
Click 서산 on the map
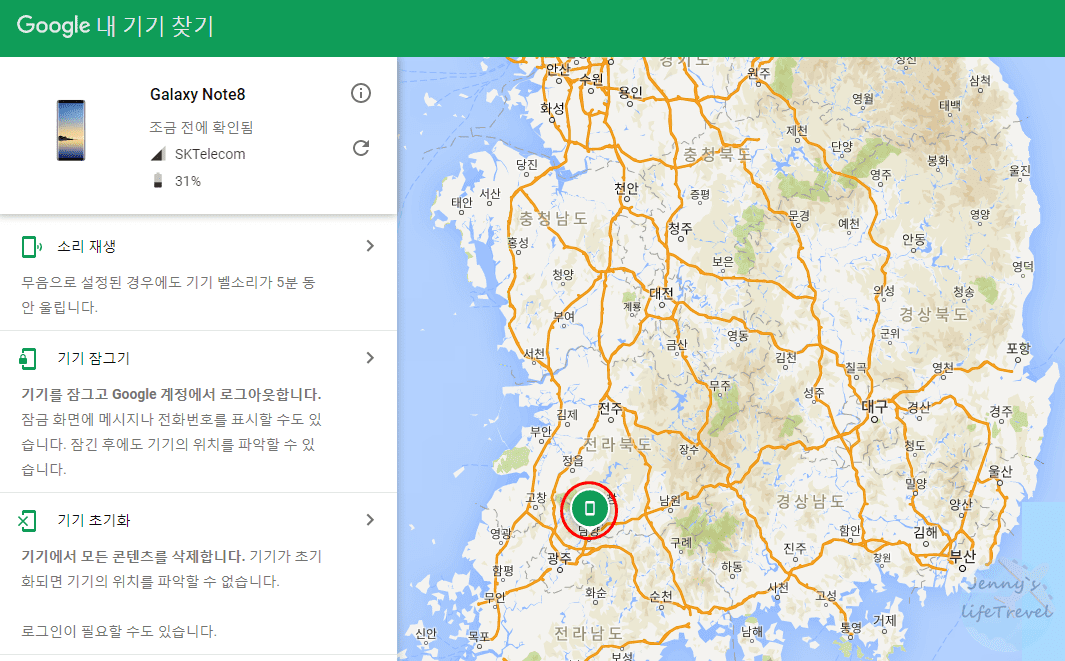(490, 194)
